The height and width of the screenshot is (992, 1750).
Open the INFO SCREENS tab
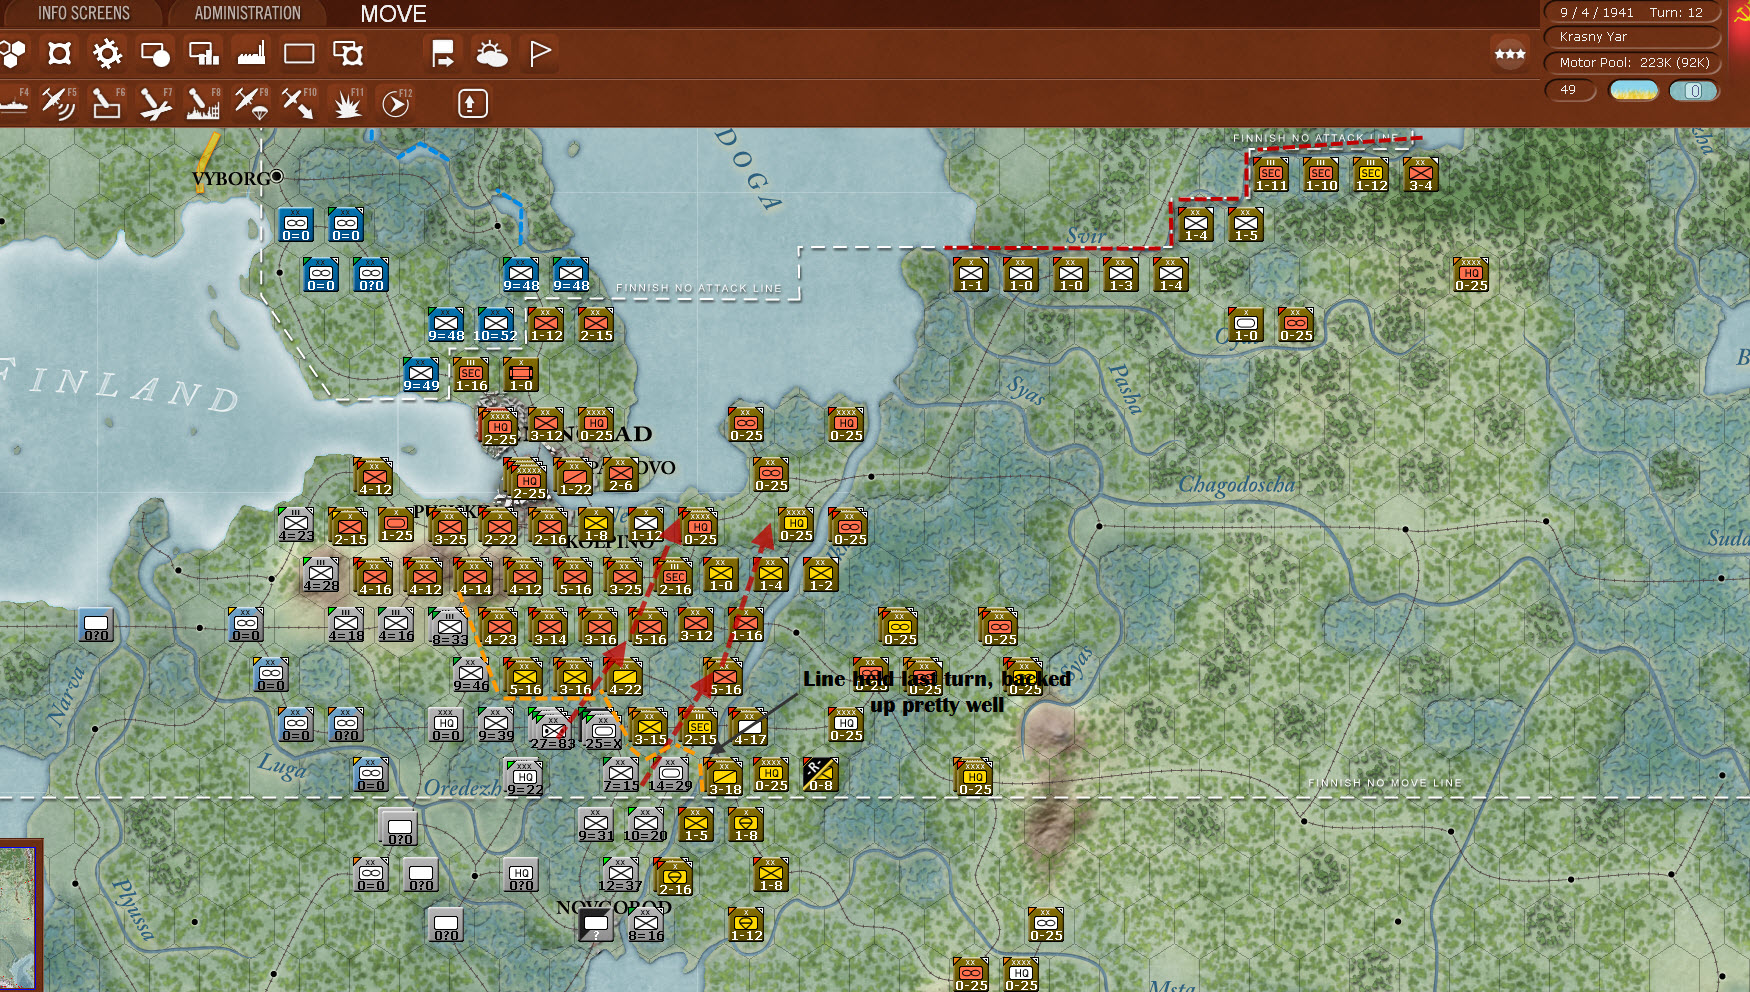pyautogui.click(x=83, y=13)
